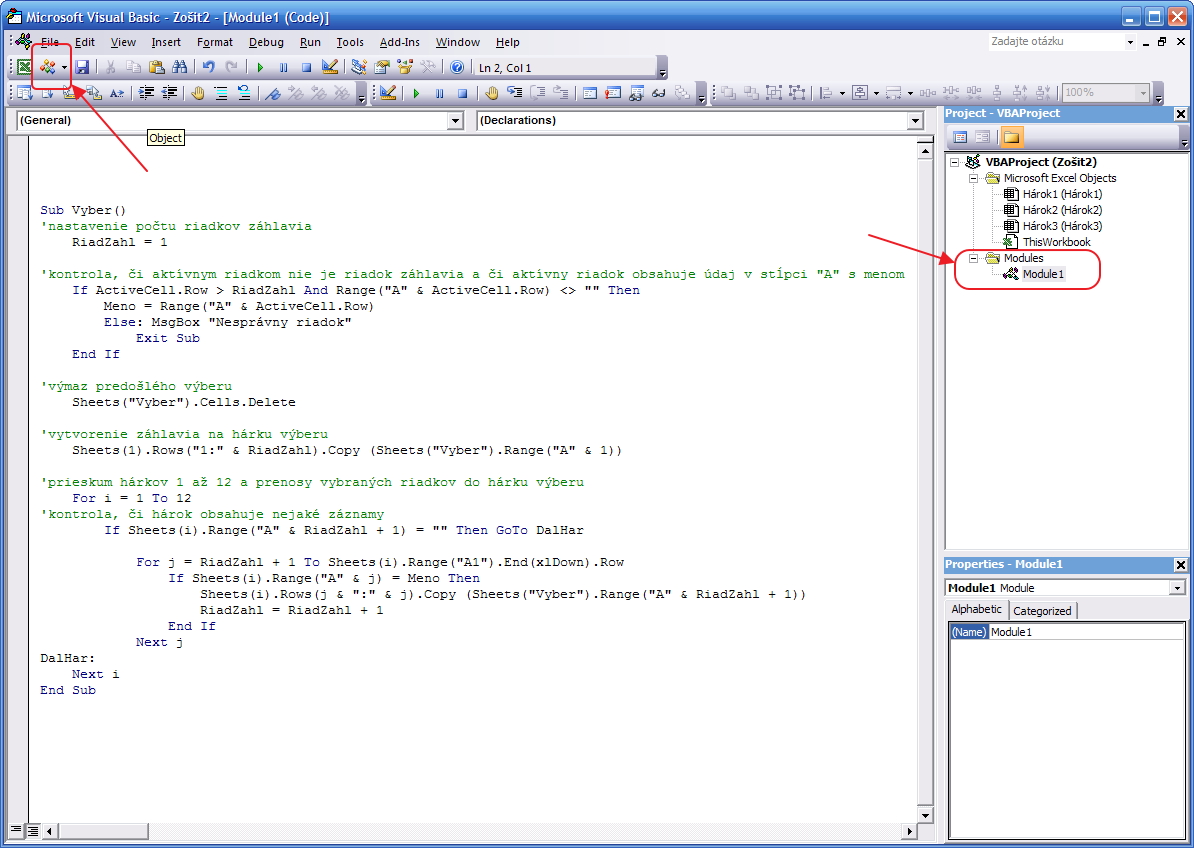Click the Toggle Breakpoint hand icon
1194x848 pixels.
(198, 93)
